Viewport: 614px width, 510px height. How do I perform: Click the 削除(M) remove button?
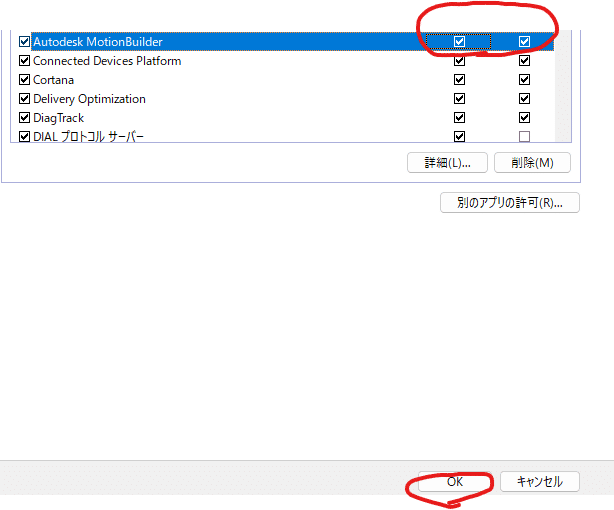pos(532,163)
